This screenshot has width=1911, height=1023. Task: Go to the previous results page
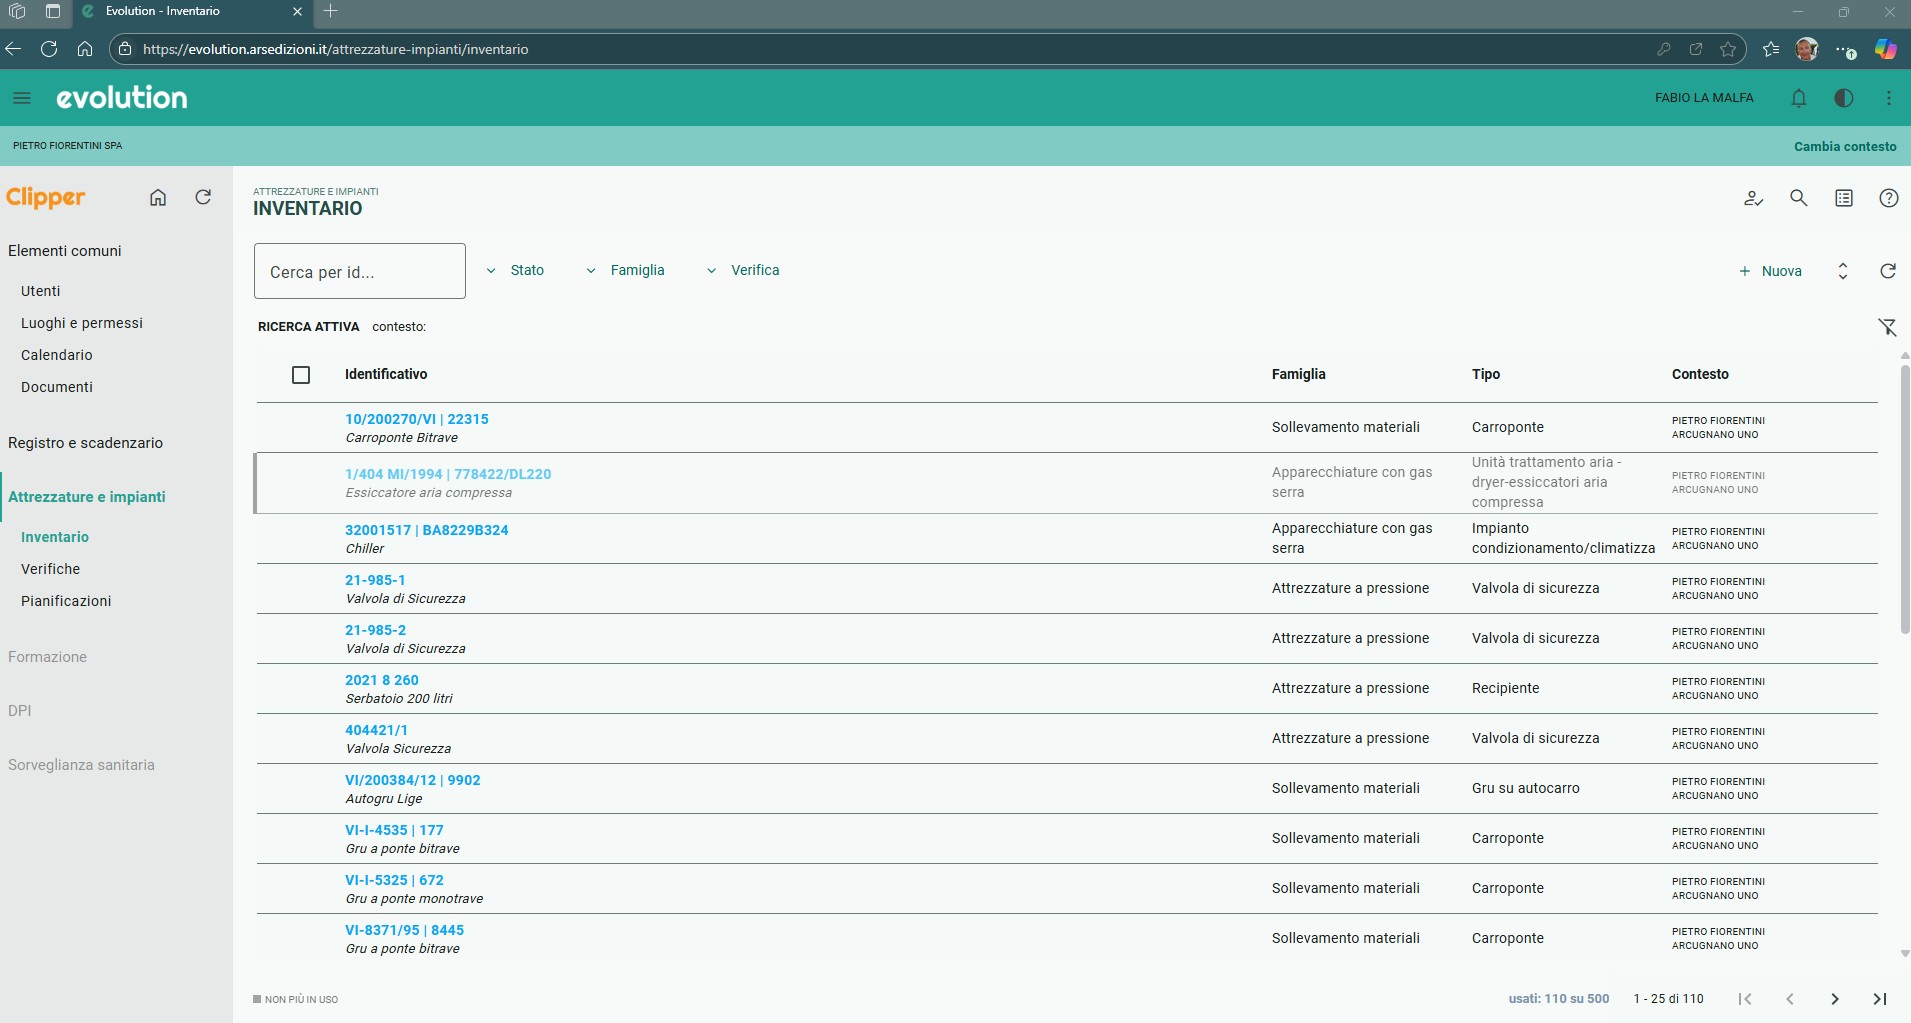1790,999
